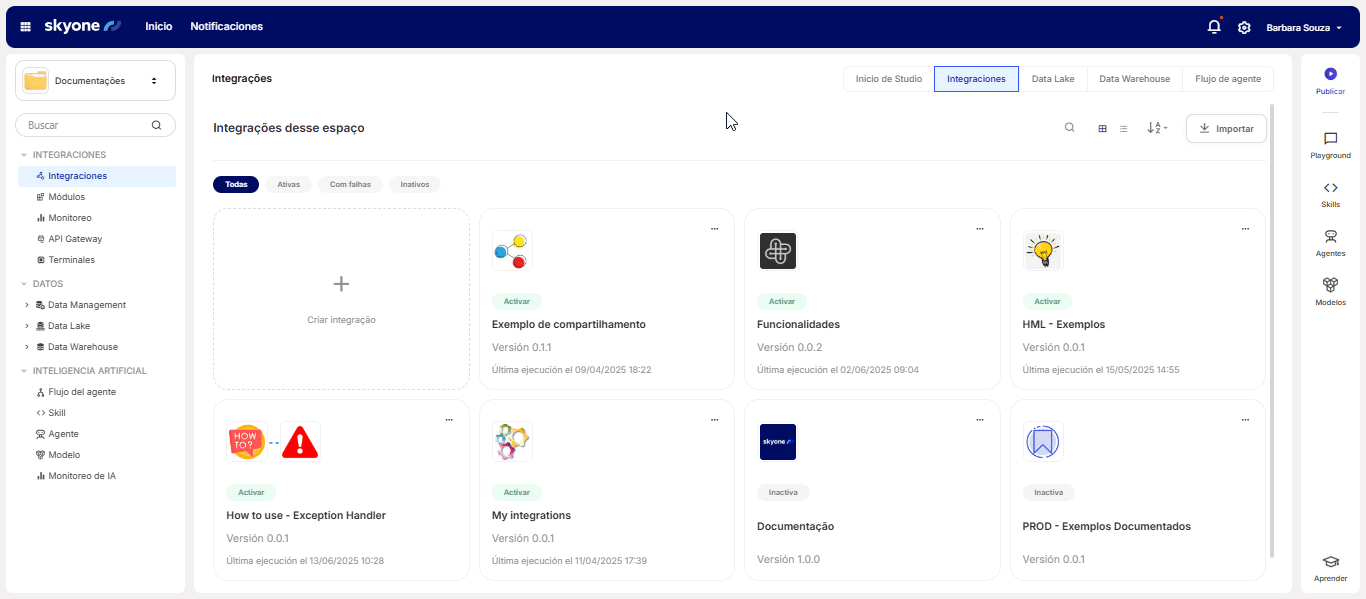Switch to list view layout
Viewport: 1366px width, 599px height.
[x=1123, y=128]
